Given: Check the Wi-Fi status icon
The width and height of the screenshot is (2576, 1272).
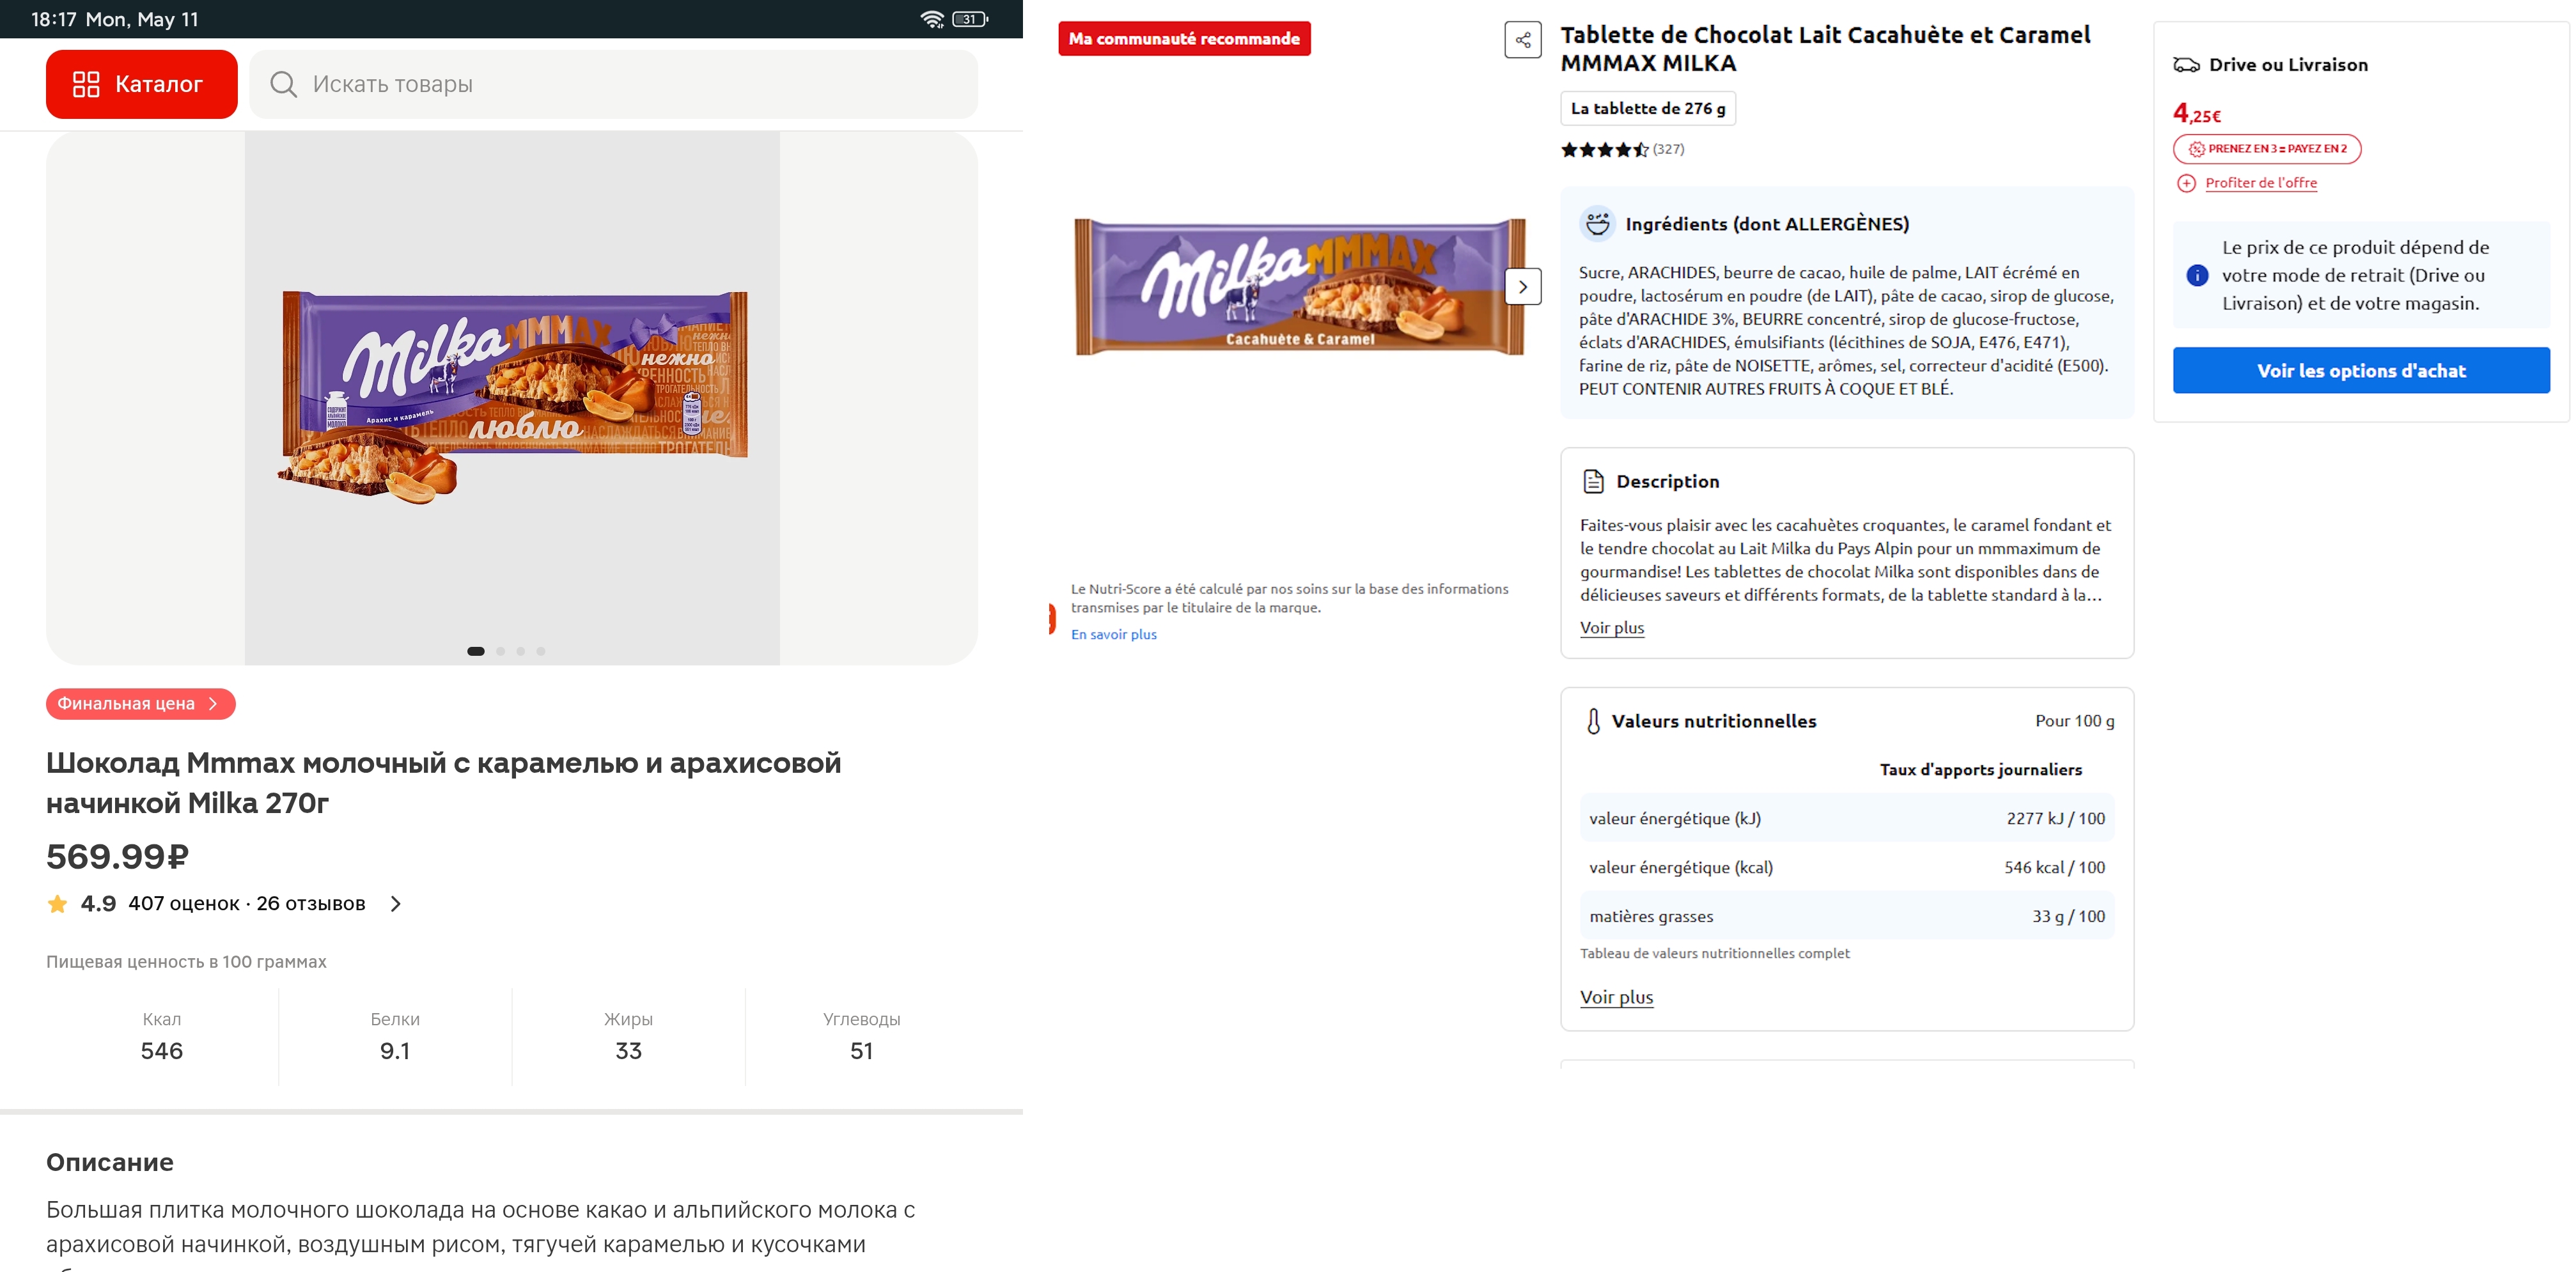Looking at the screenshot, I should coord(932,19).
